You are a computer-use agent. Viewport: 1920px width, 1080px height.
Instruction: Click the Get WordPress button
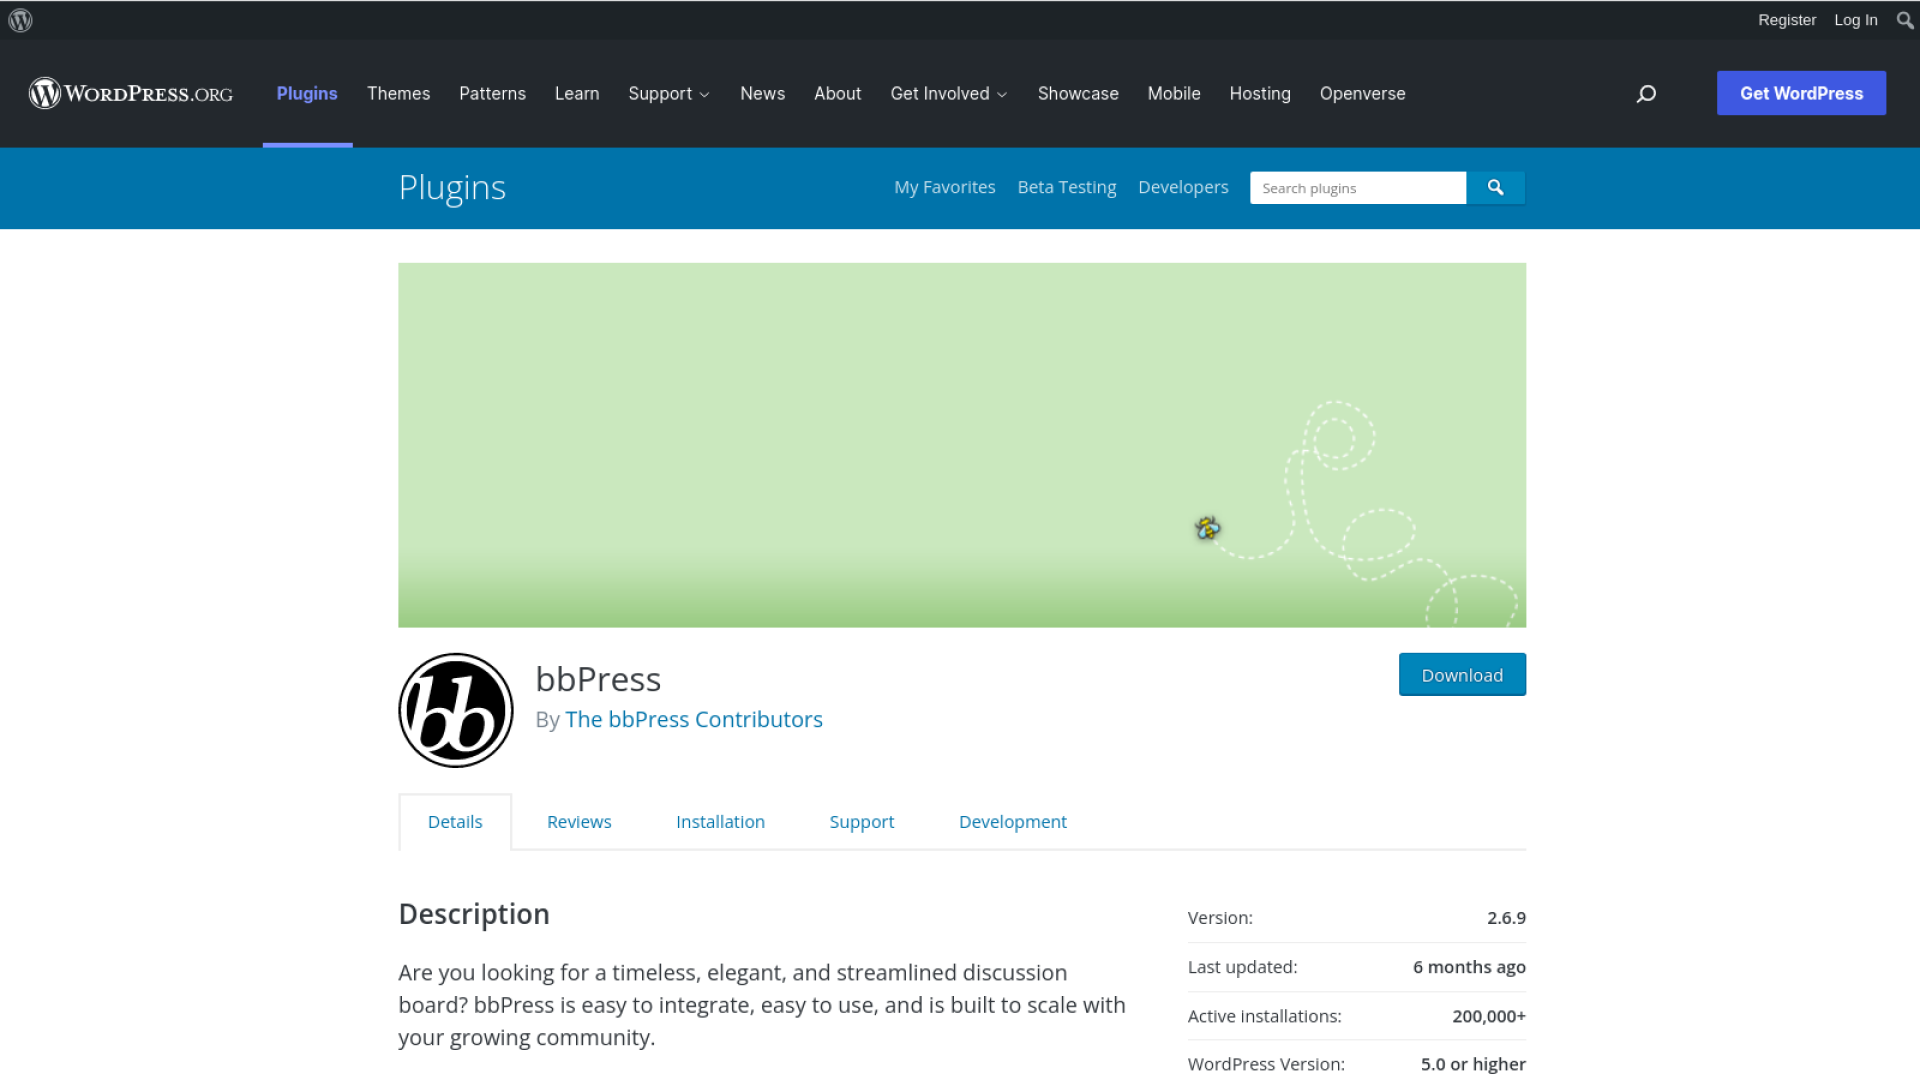pos(1801,93)
